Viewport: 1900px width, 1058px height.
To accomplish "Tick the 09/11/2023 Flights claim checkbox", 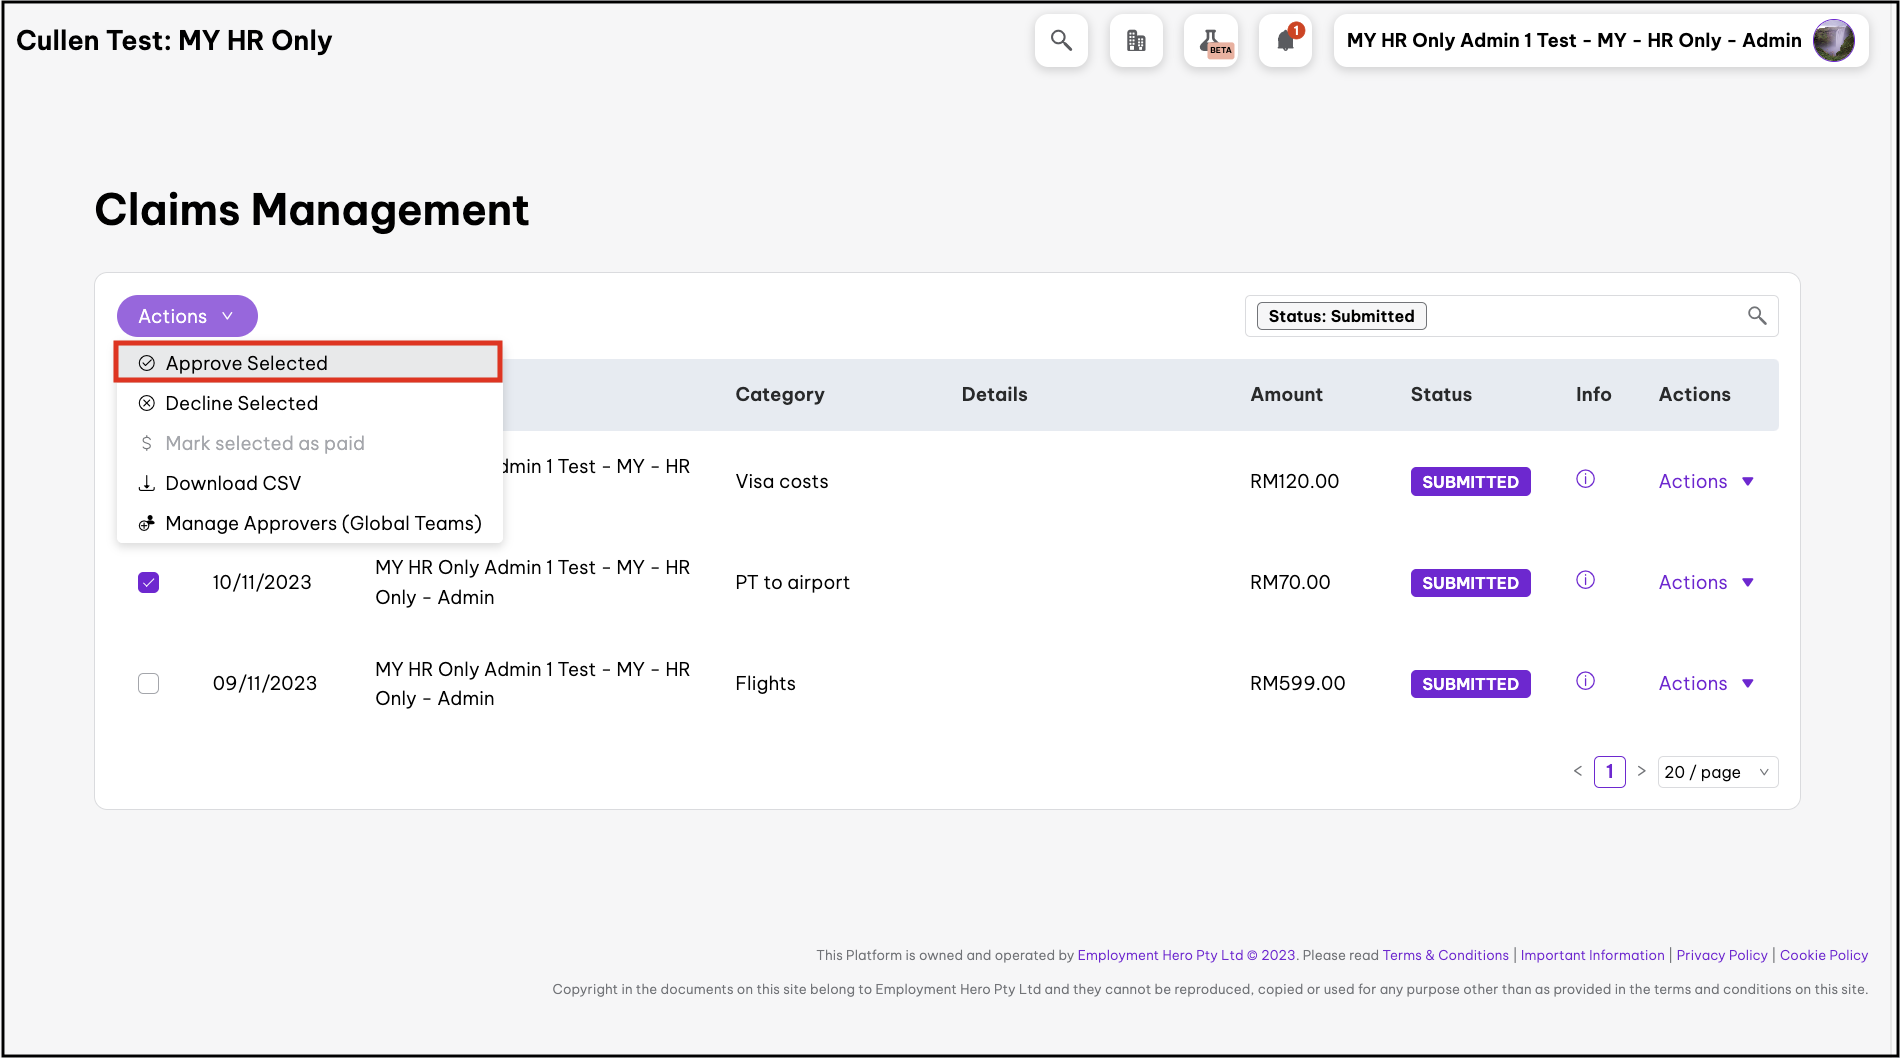I will [149, 683].
